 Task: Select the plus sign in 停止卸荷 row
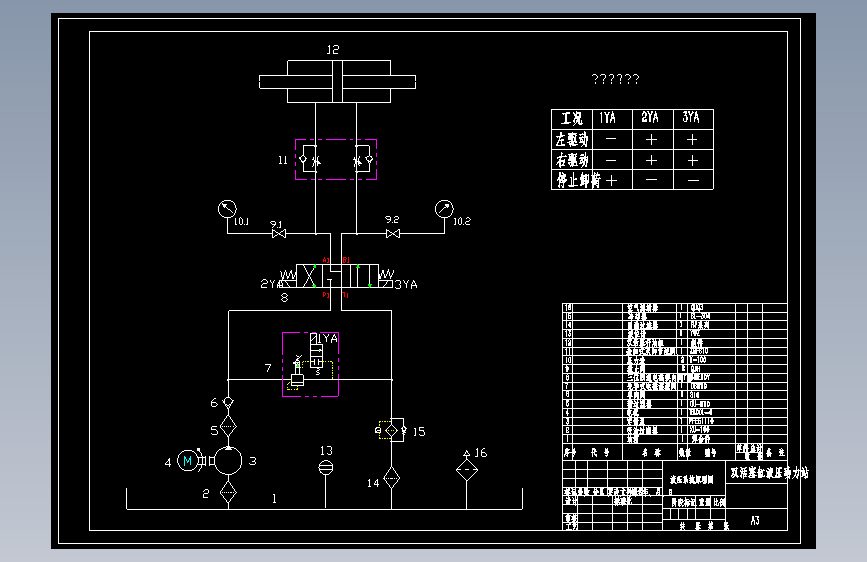pyautogui.click(x=612, y=180)
